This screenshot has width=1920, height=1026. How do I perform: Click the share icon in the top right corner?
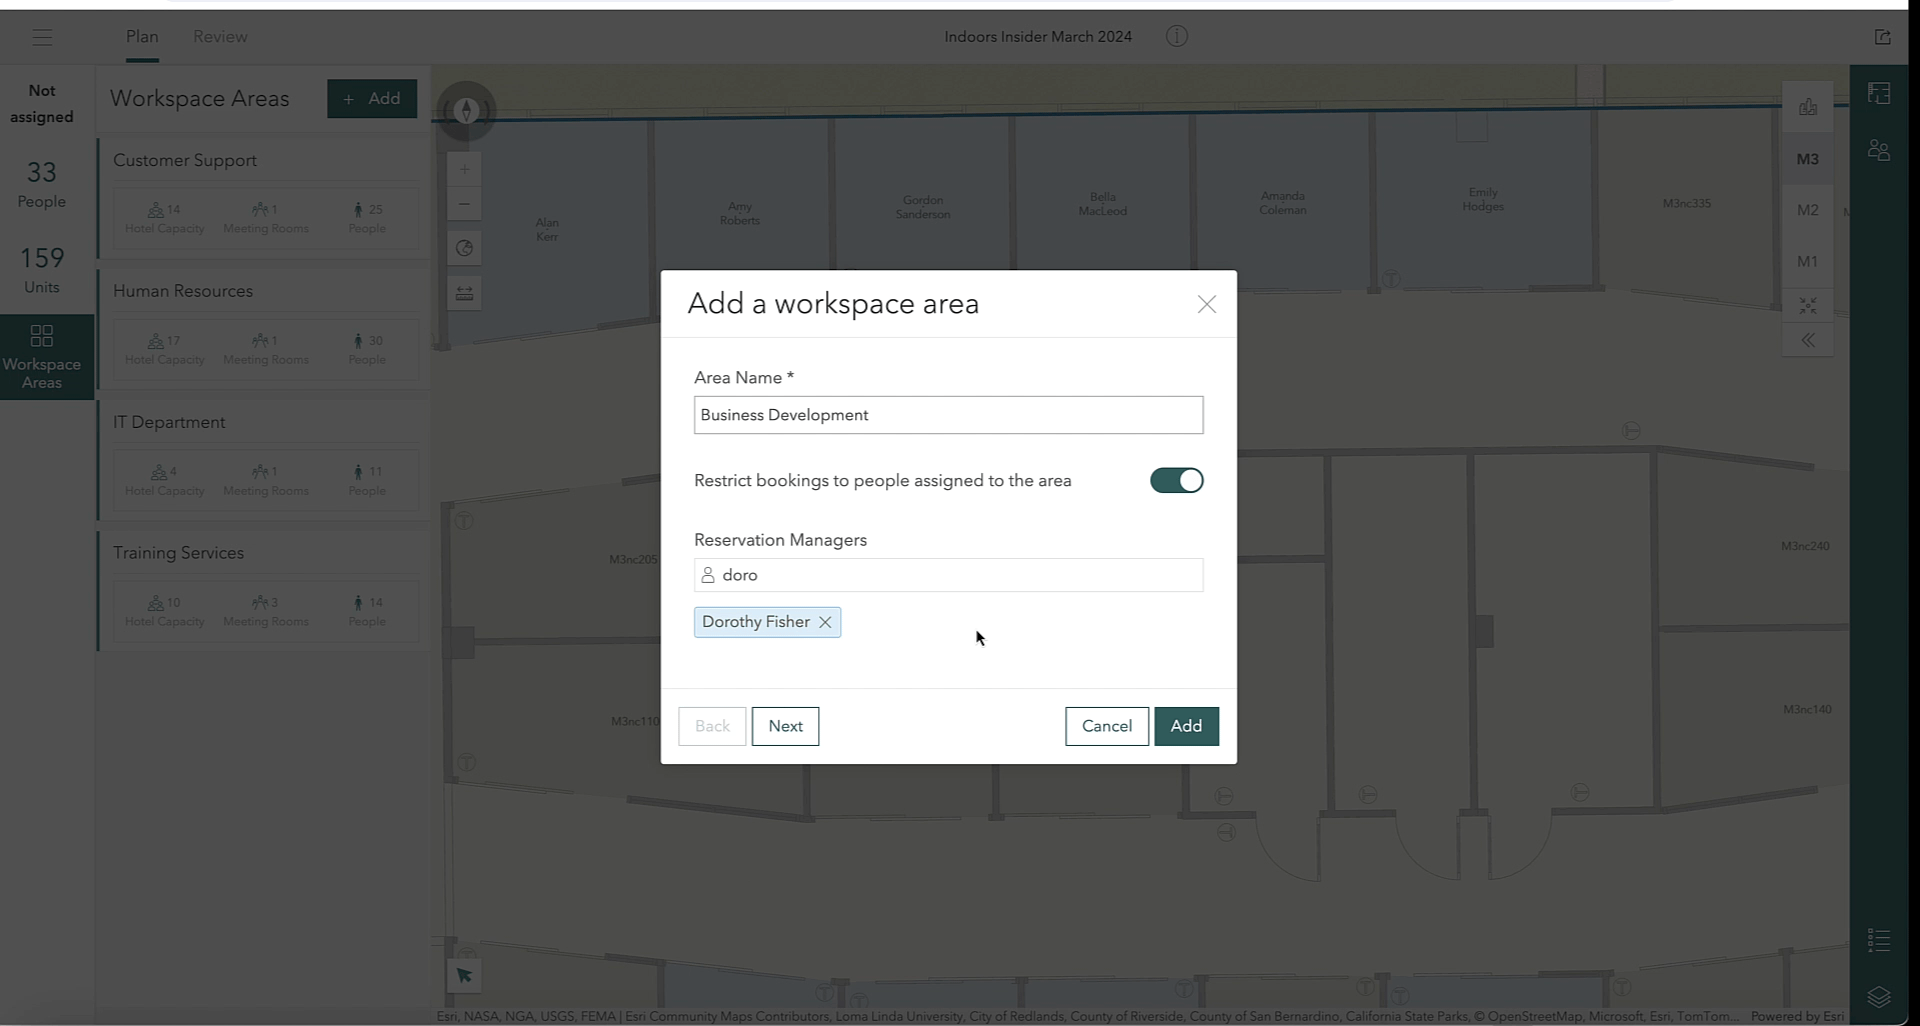coord(1882,36)
